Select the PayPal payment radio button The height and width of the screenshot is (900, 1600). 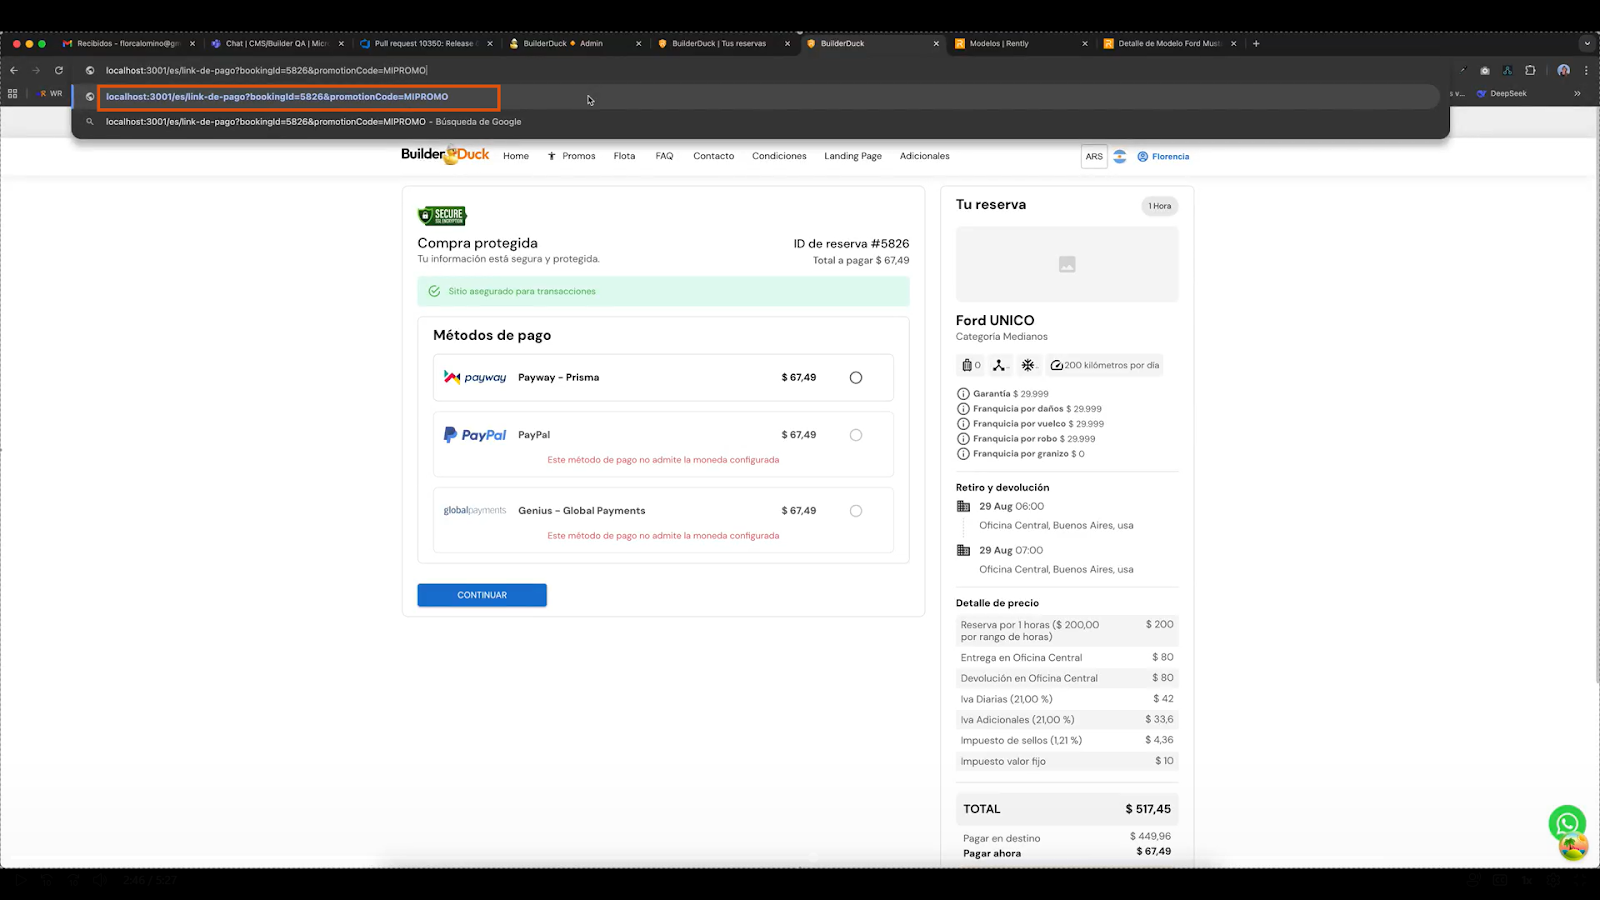[855, 435]
